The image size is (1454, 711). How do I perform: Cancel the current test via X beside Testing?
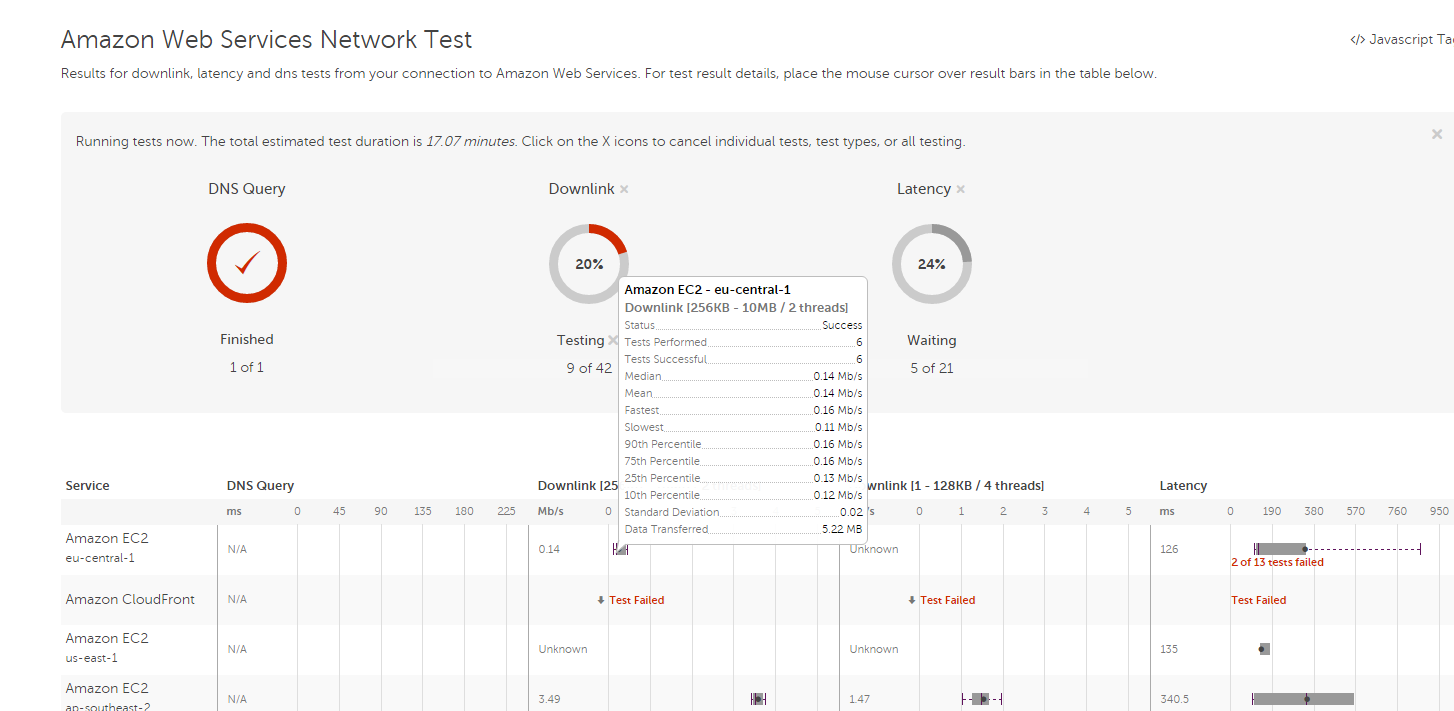click(613, 340)
